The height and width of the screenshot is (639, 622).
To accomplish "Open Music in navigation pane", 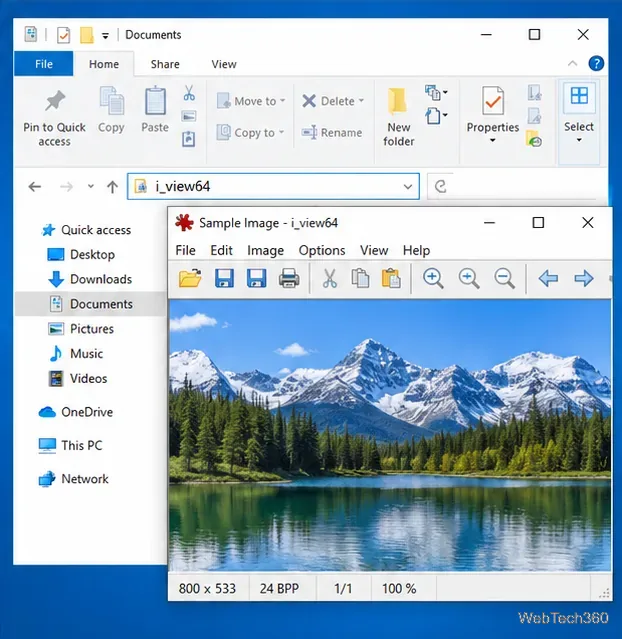I will click(75, 353).
